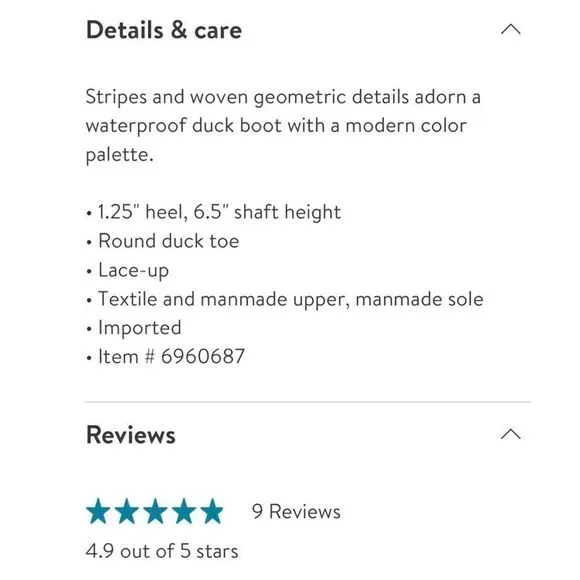Click the Textile and manmade upper bullet

coord(285,299)
